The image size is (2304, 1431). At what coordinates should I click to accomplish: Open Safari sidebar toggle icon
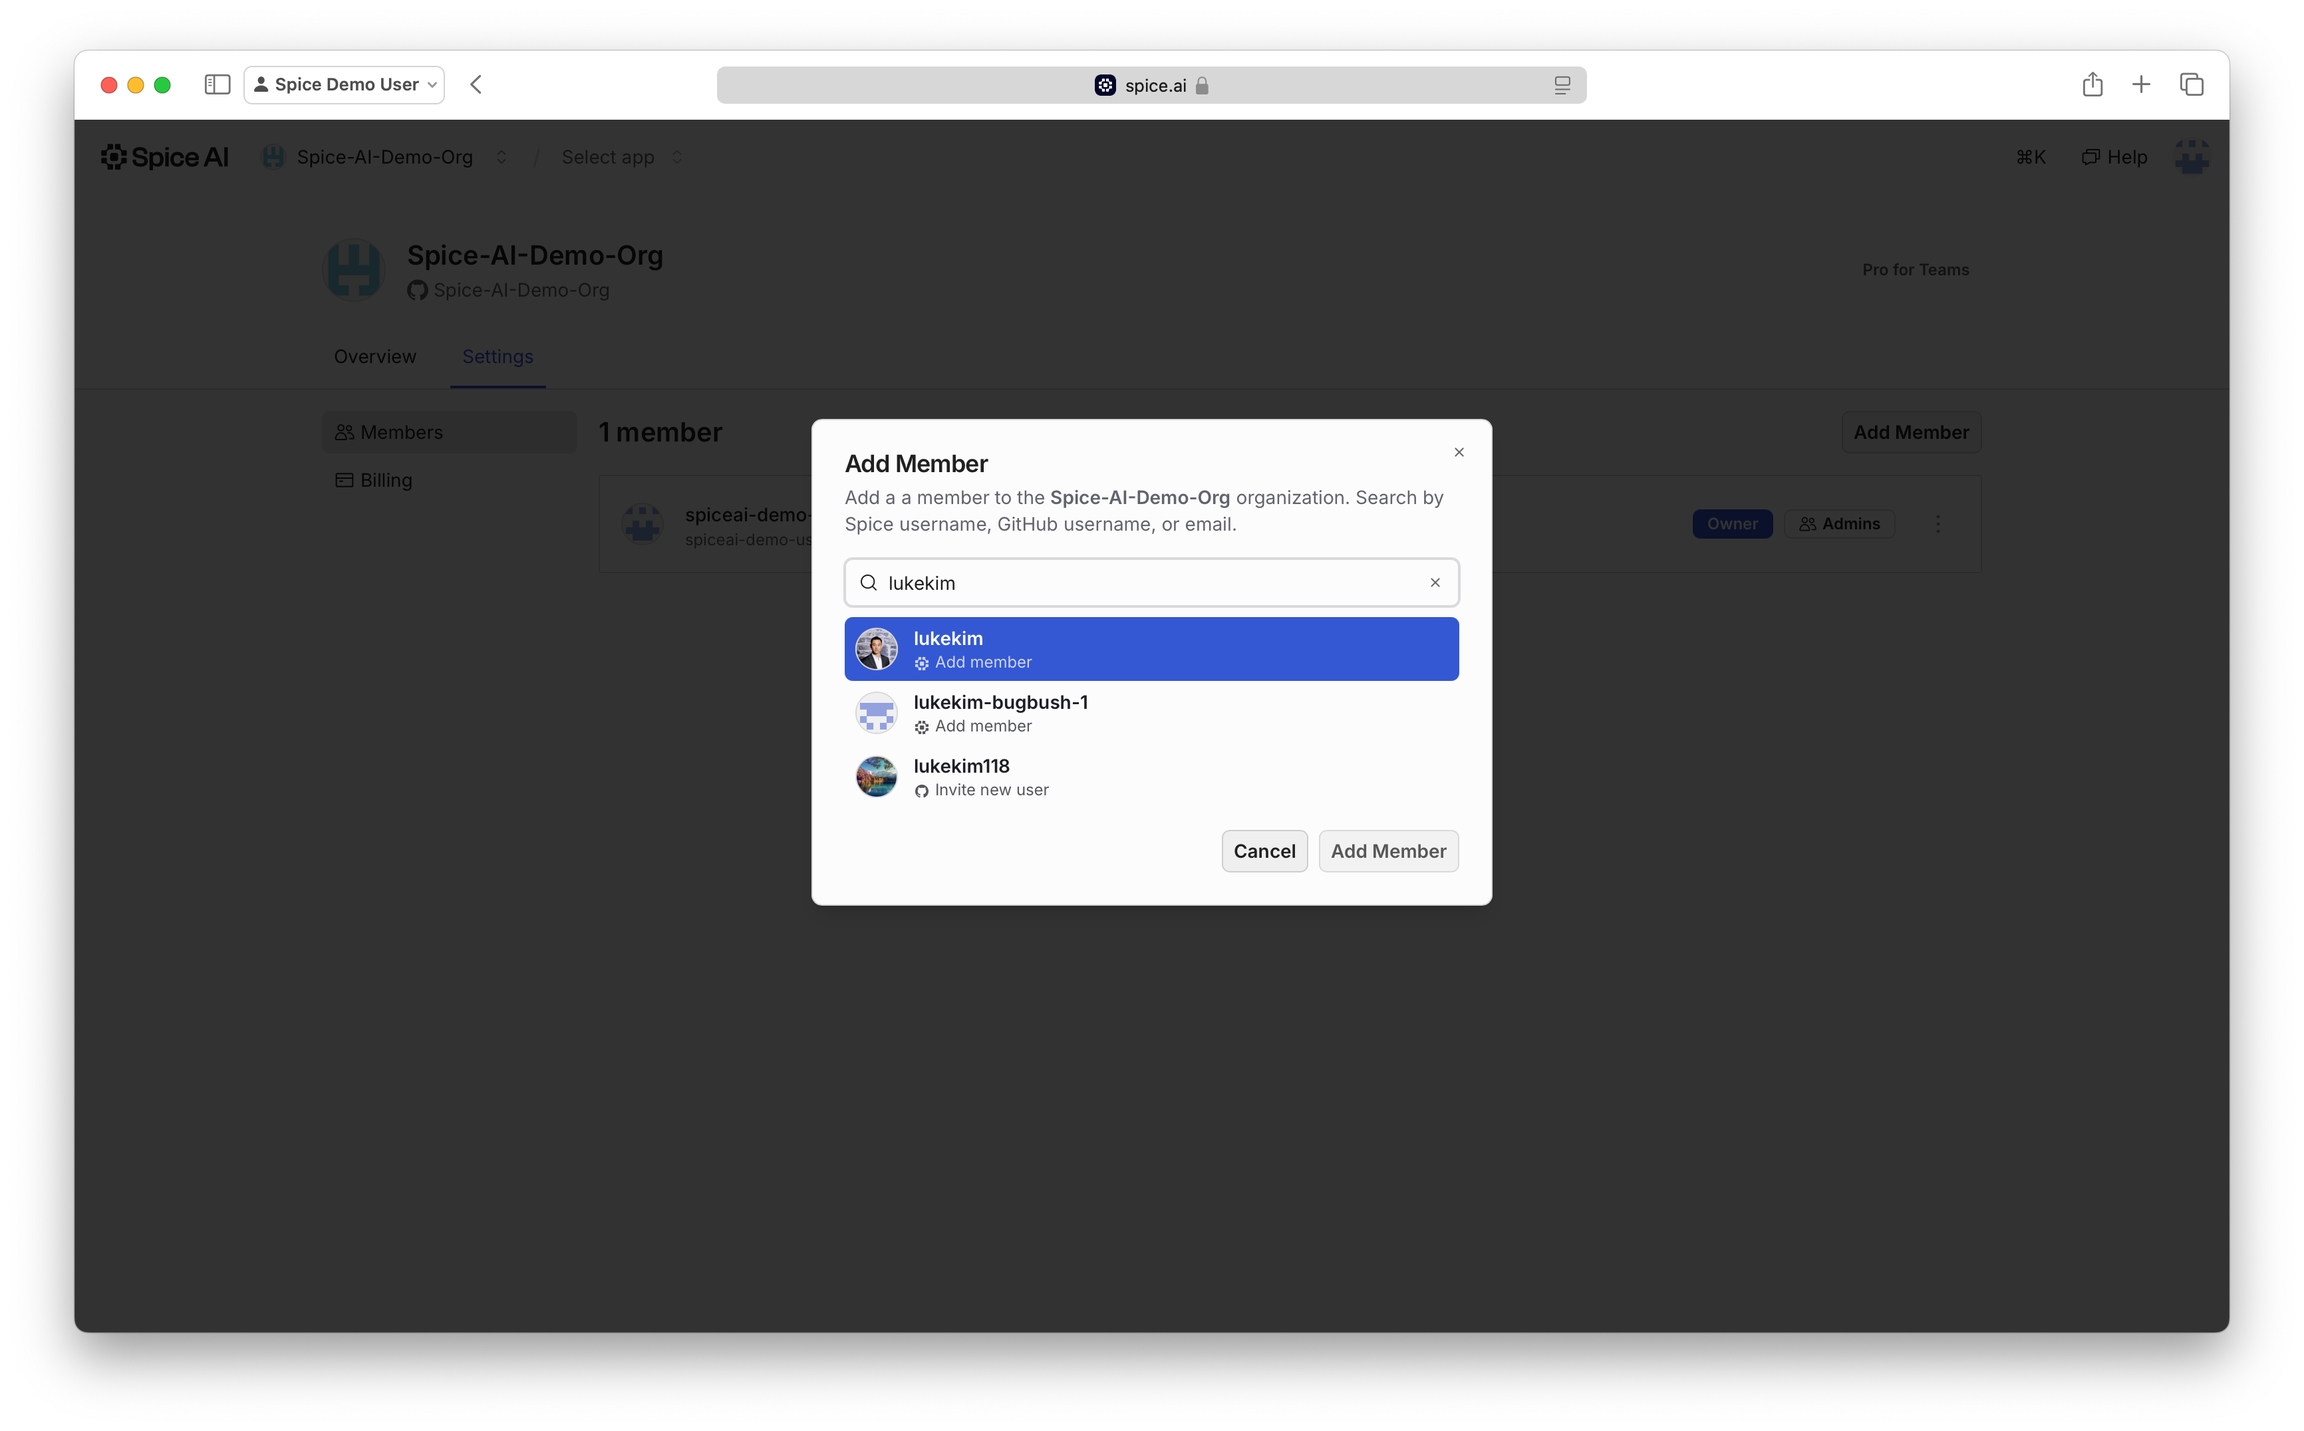(x=217, y=85)
